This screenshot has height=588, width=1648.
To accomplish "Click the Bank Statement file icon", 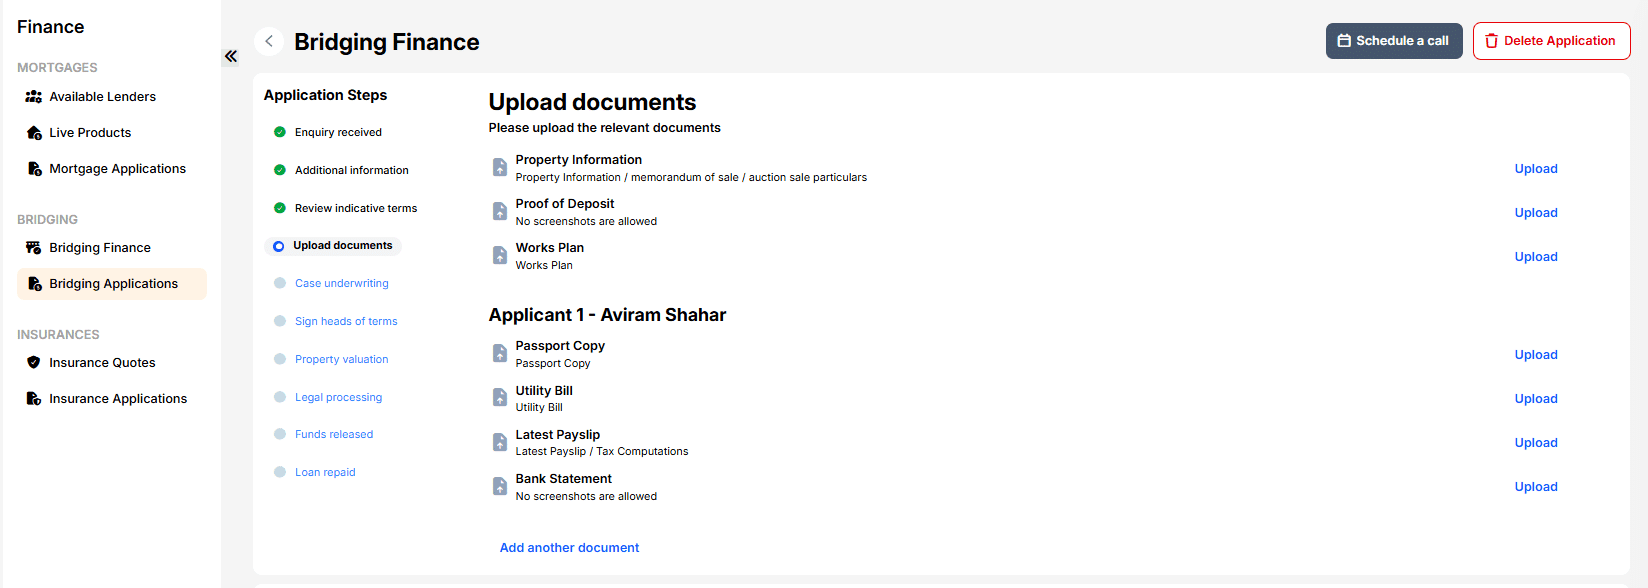I will 500,486.
